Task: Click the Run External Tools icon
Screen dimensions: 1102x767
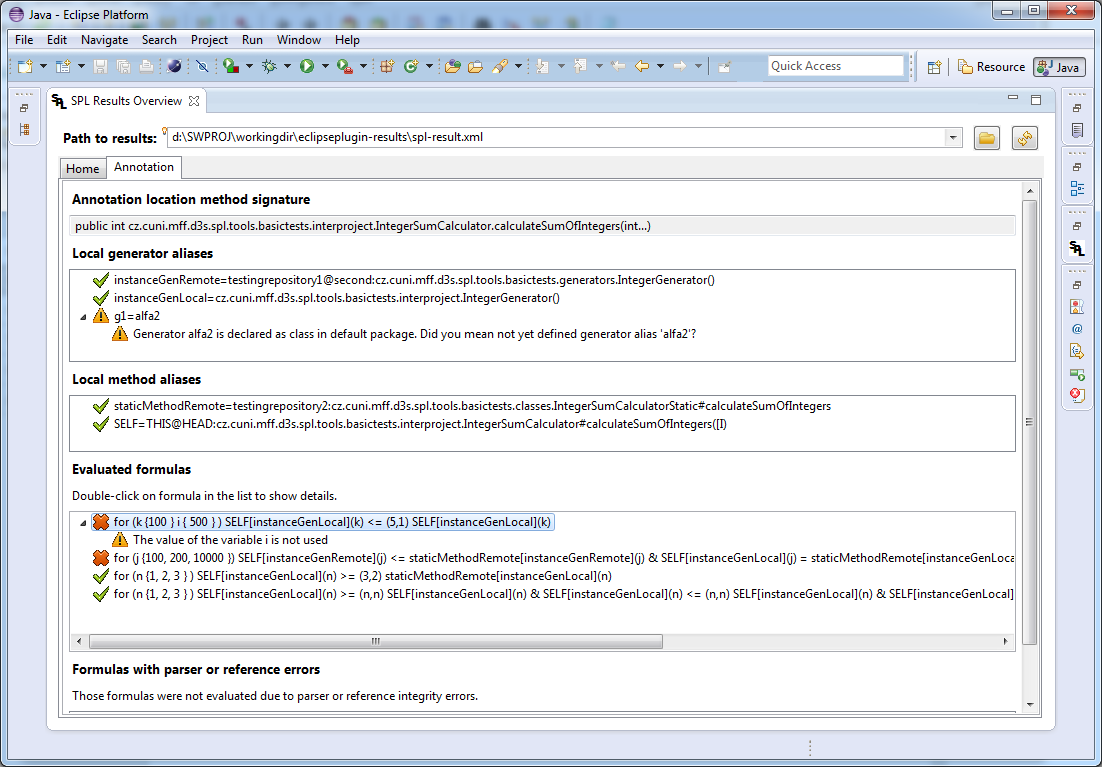Action: tap(344, 66)
